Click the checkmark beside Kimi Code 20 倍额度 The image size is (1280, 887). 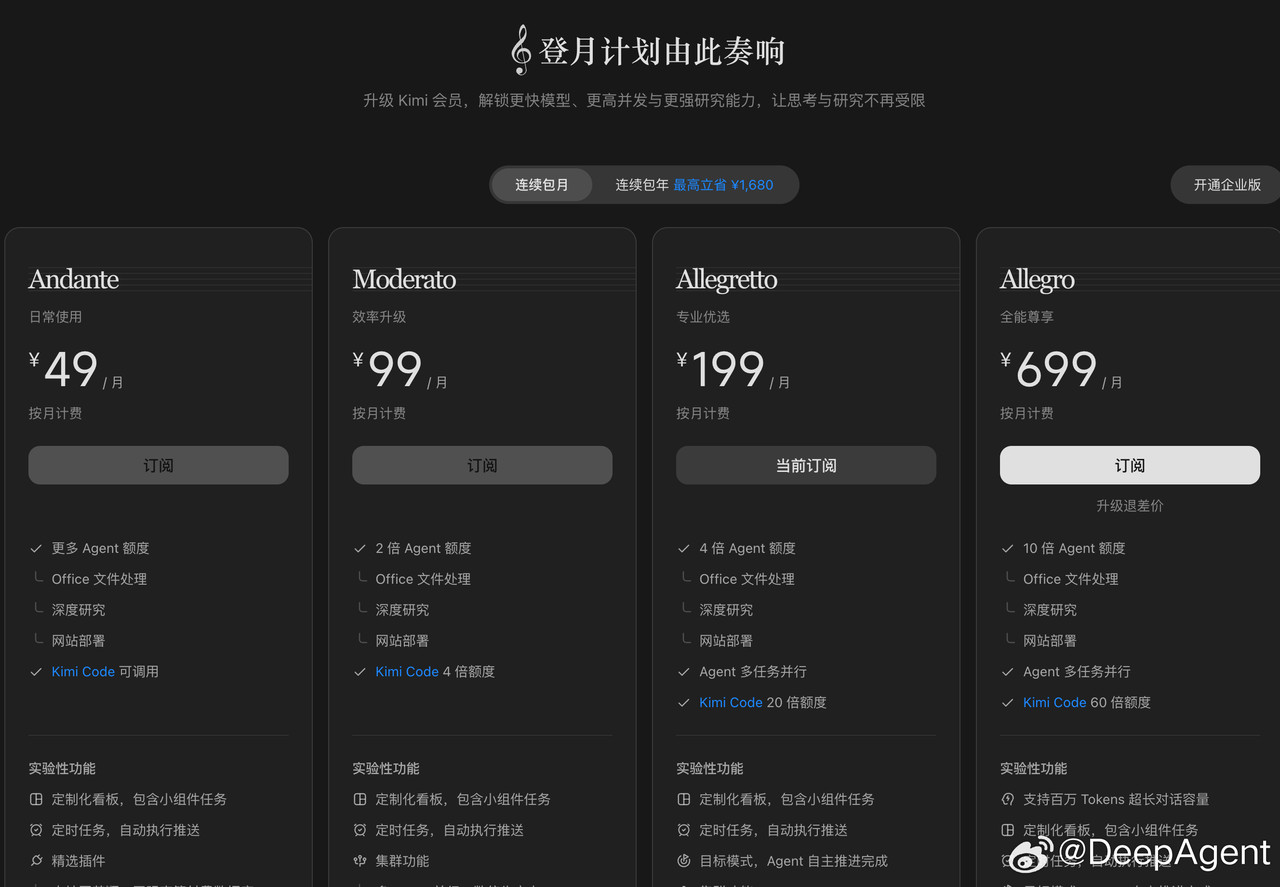tap(684, 703)
